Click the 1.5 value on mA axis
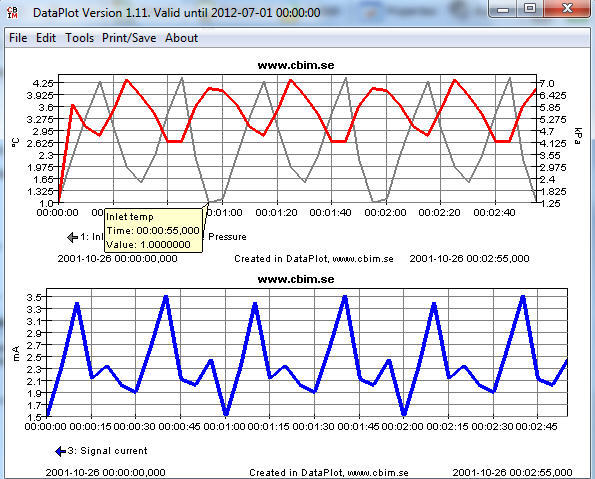595x479 pixels. pos(34,417)
